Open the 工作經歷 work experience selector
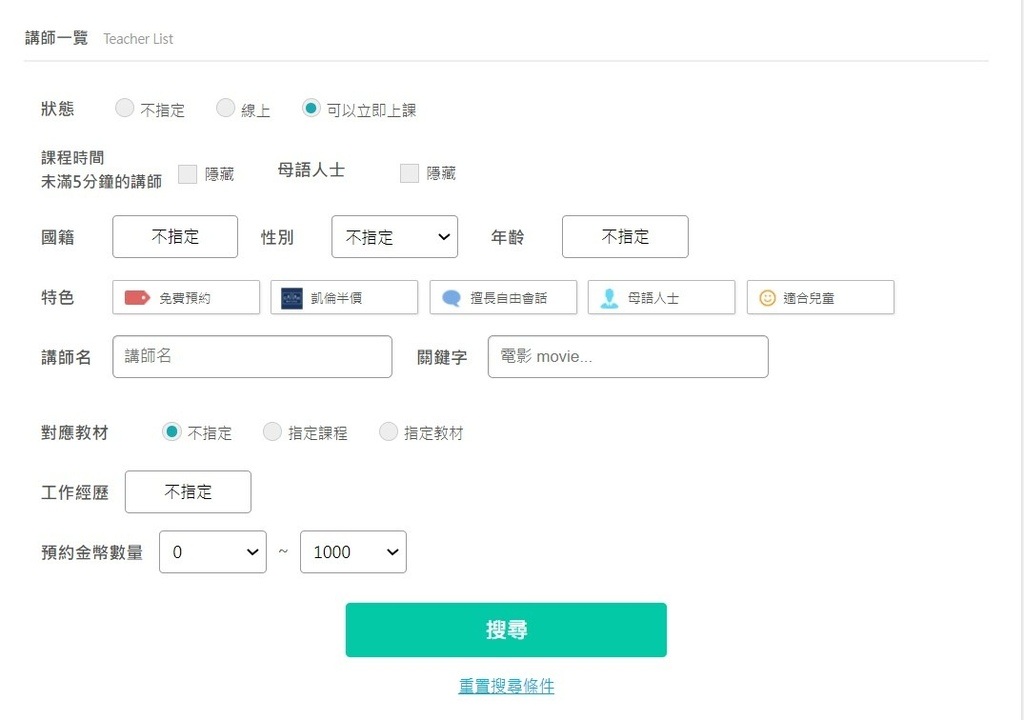Screen dimensions: 1024x720 coord(188,492)
